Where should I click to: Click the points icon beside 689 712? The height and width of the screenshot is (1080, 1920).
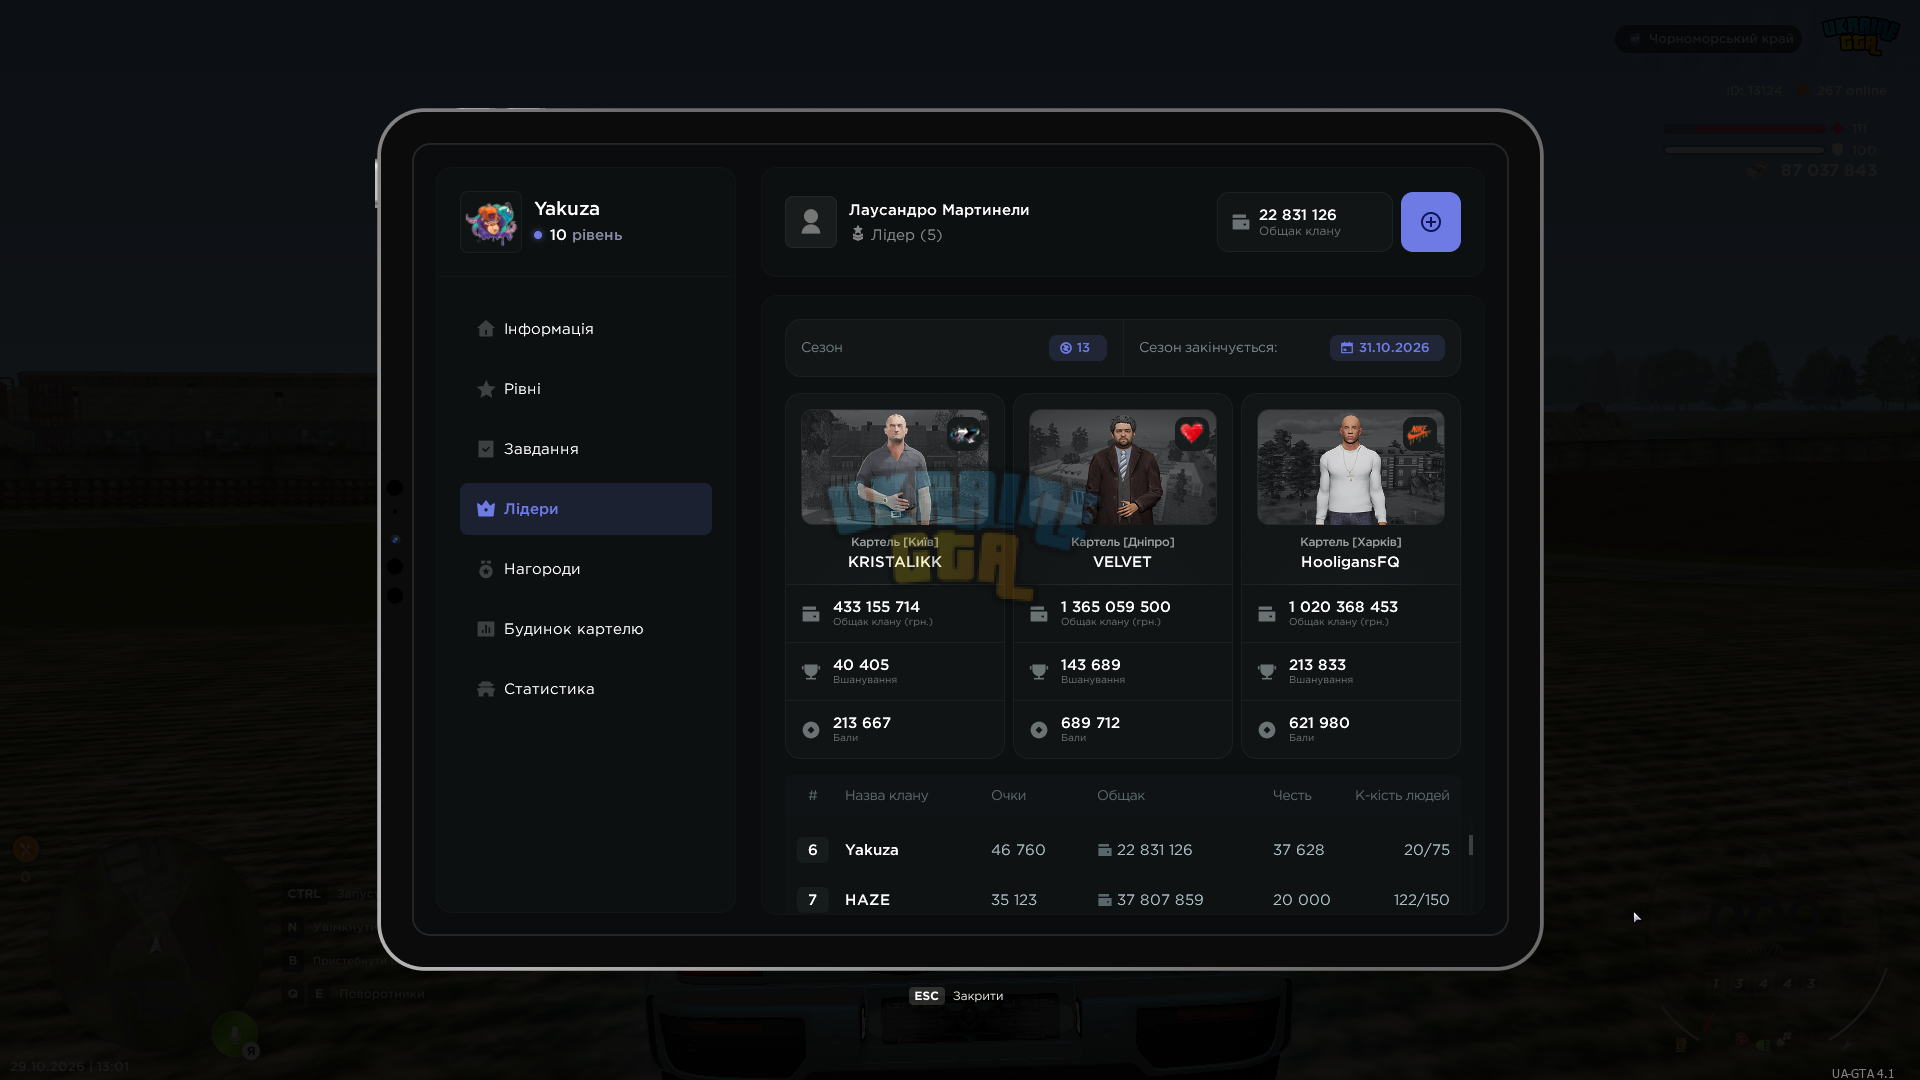point(1039,730)
